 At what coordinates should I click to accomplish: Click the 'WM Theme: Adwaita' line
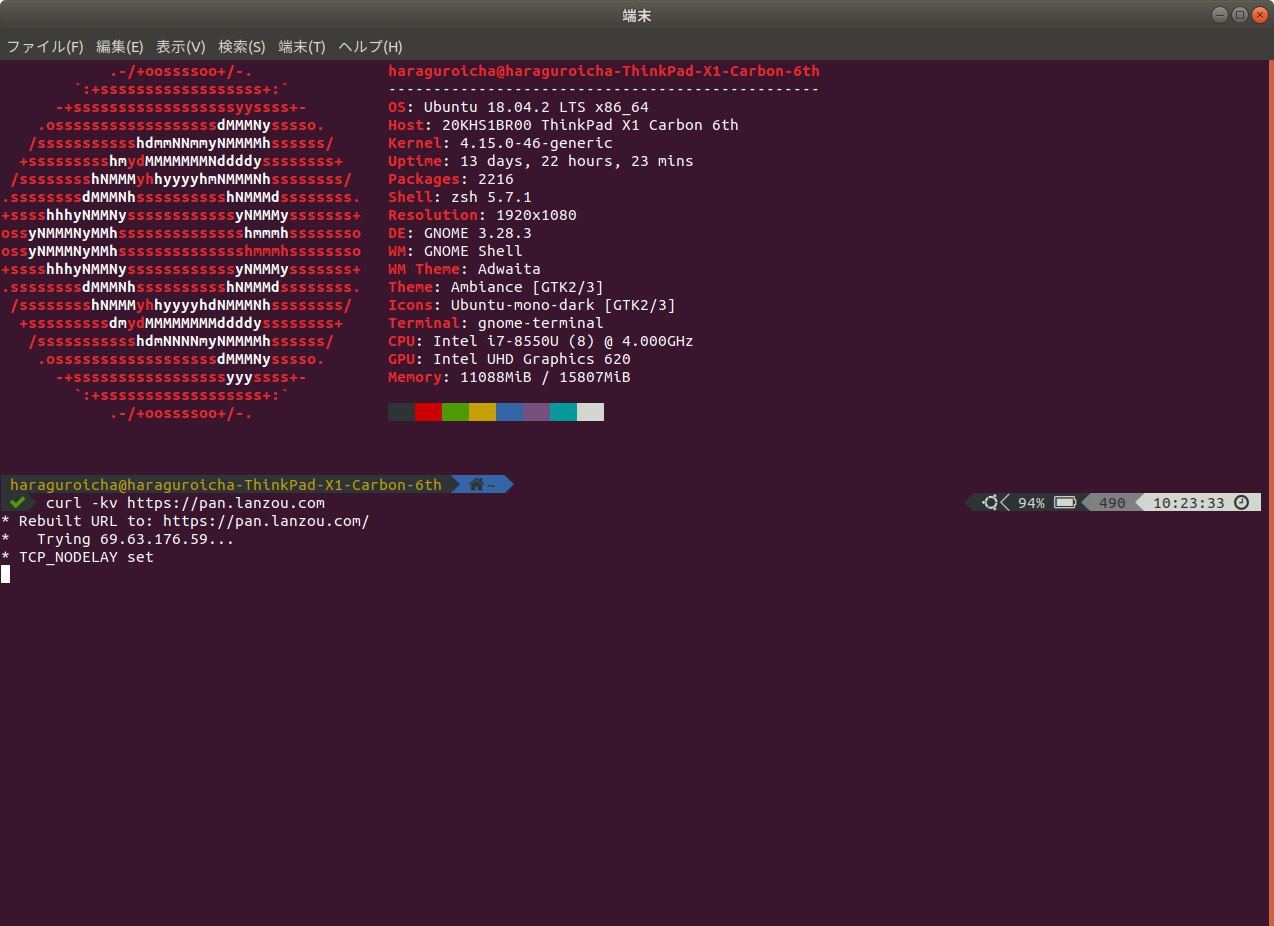coord(464,269)
